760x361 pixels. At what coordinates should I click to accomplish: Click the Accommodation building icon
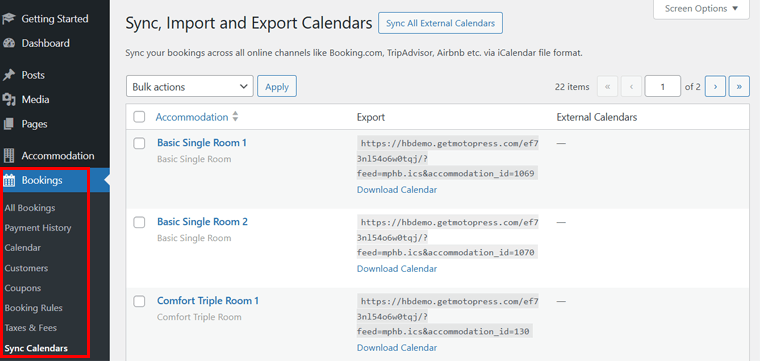[8, 156]
